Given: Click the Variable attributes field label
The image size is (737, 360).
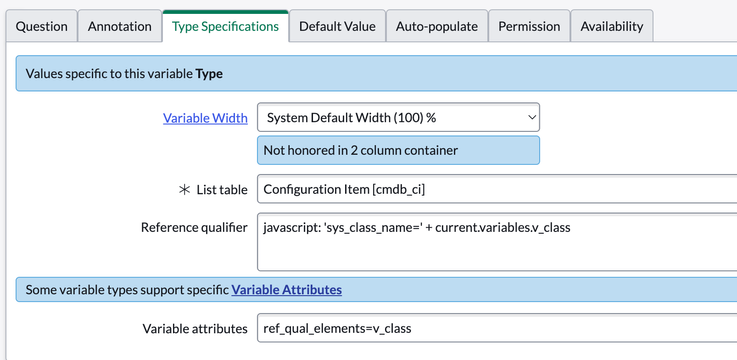Looking at the screenshot, I should 195,329.
